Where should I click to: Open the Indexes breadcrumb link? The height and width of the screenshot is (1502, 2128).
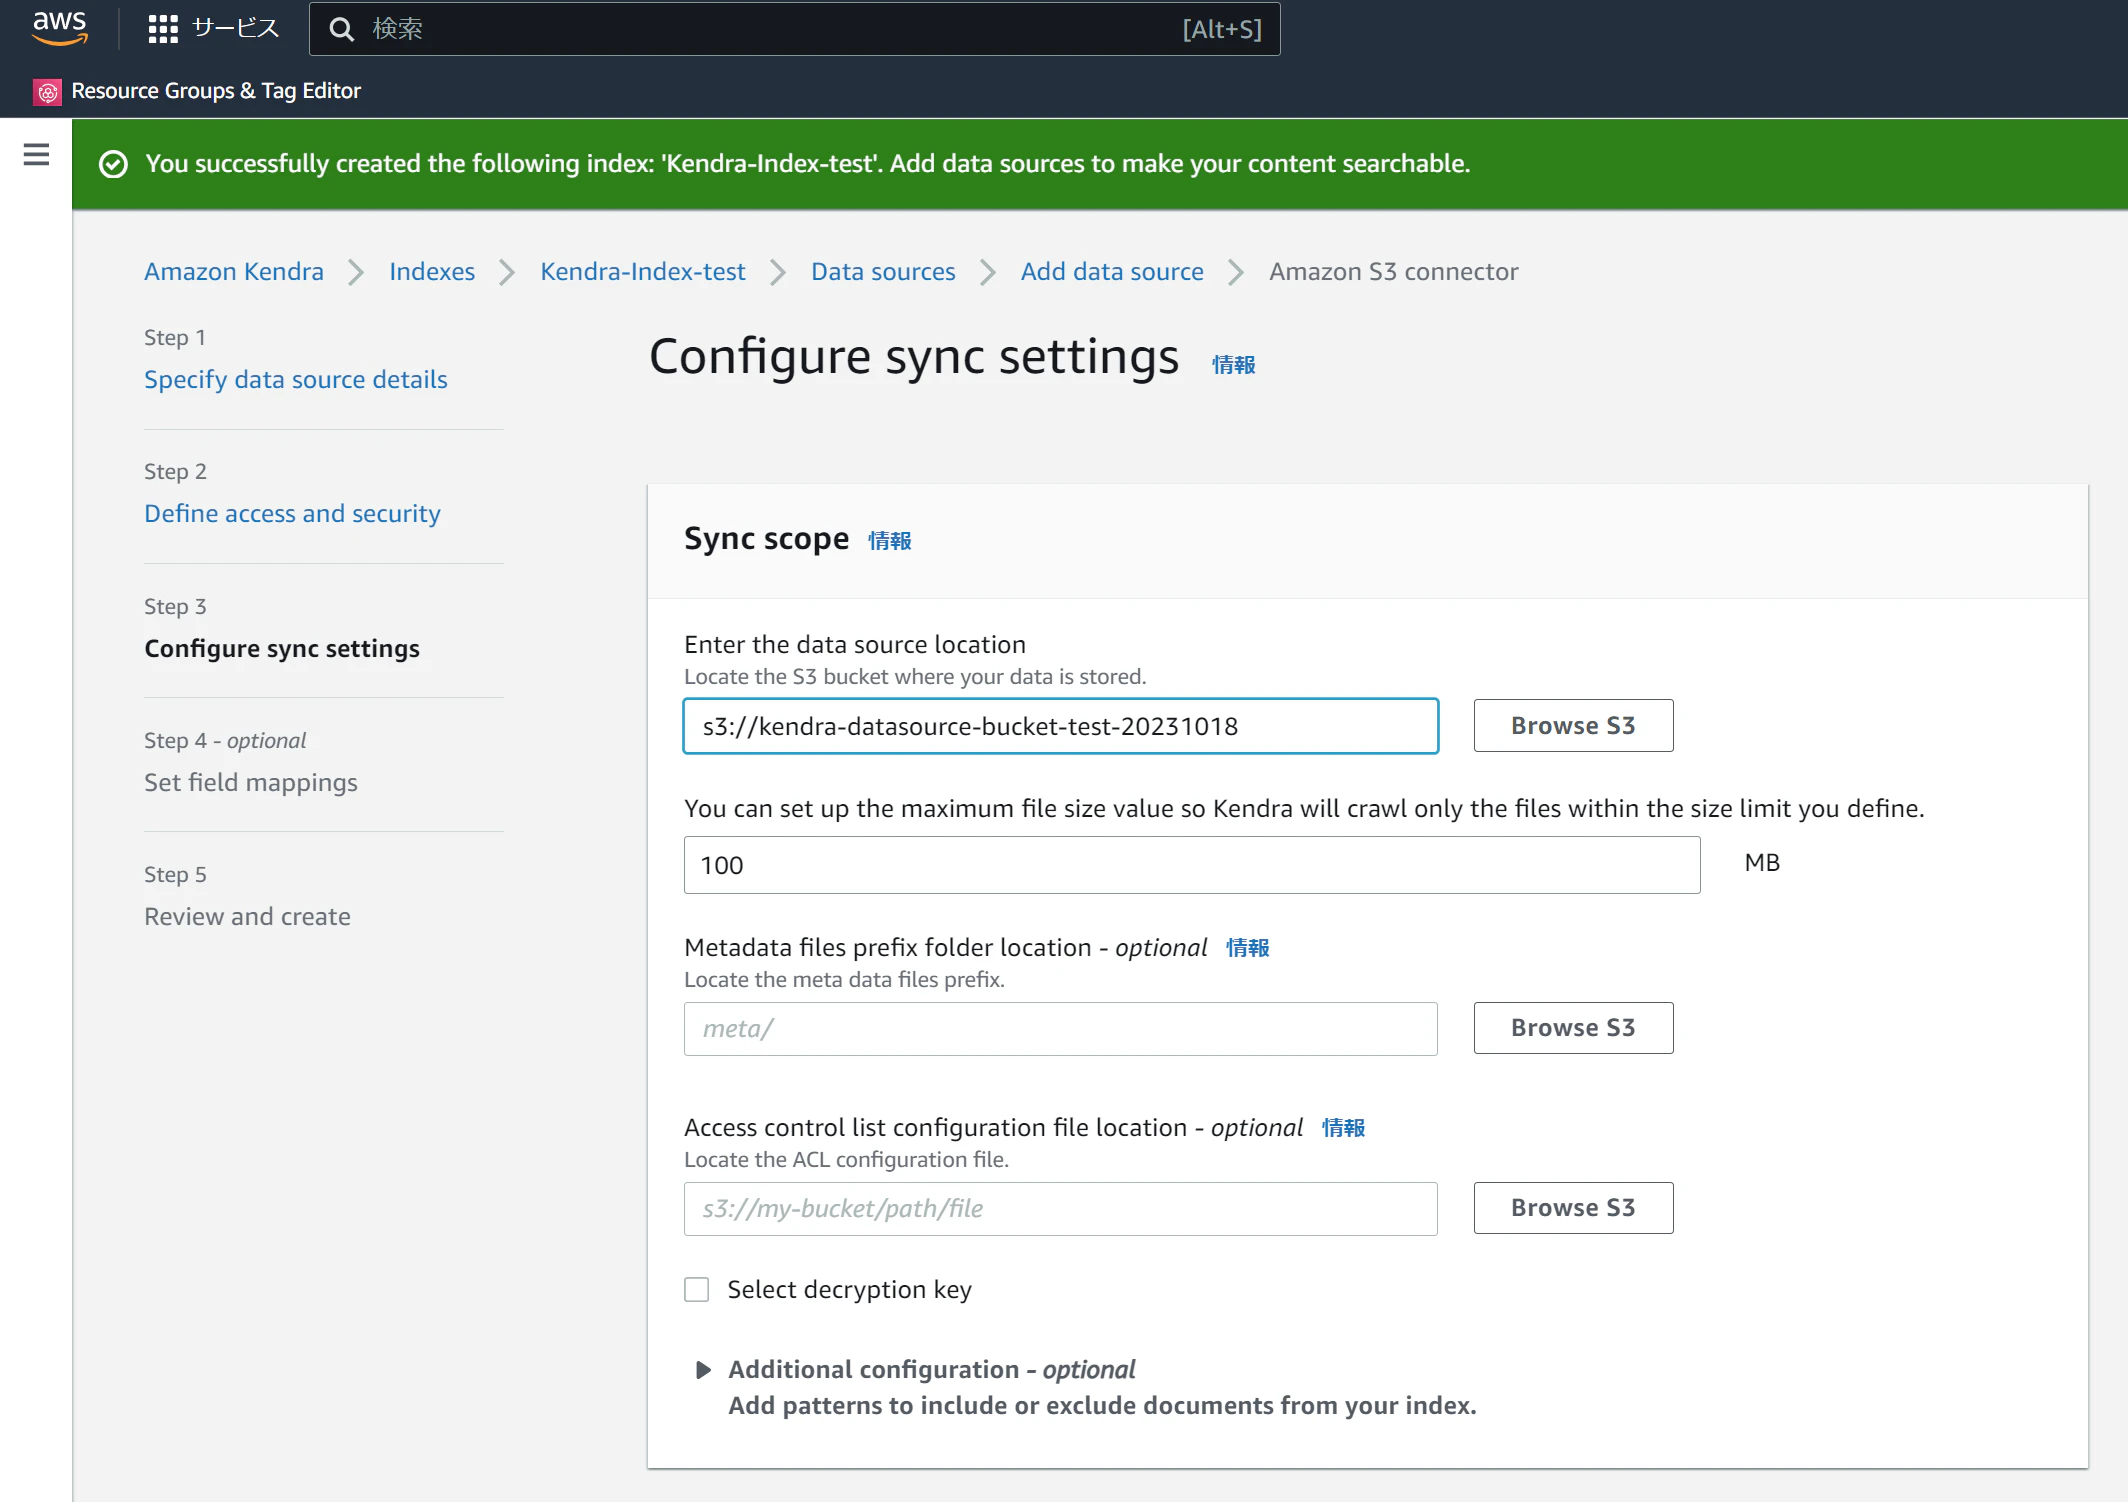[x=431, y=272]
